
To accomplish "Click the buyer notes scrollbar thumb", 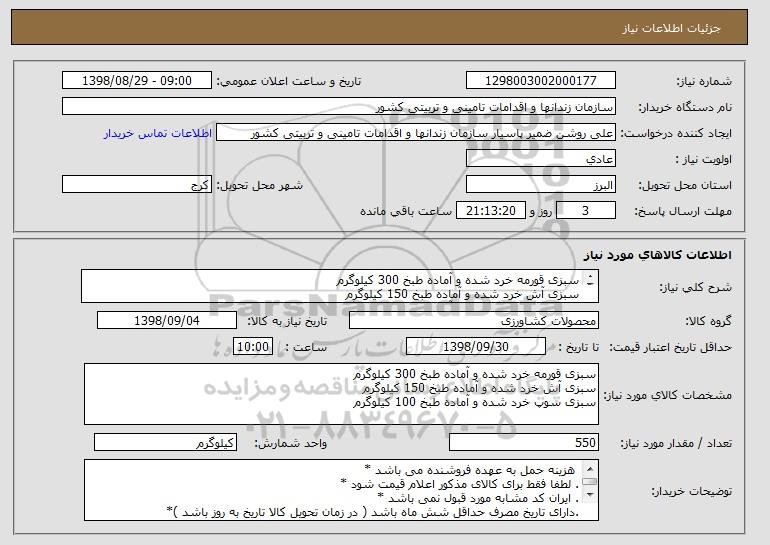I will [590, 482].
